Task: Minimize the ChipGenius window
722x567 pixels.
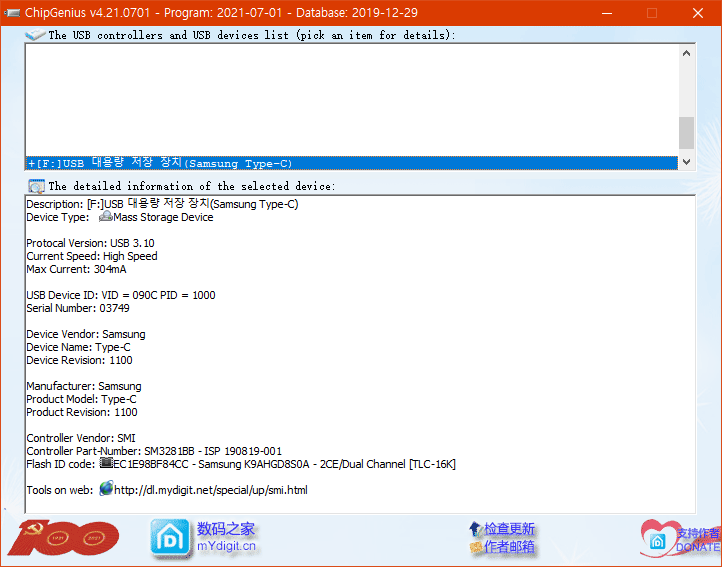Action: pyautogui.click(x=607, y=13)
